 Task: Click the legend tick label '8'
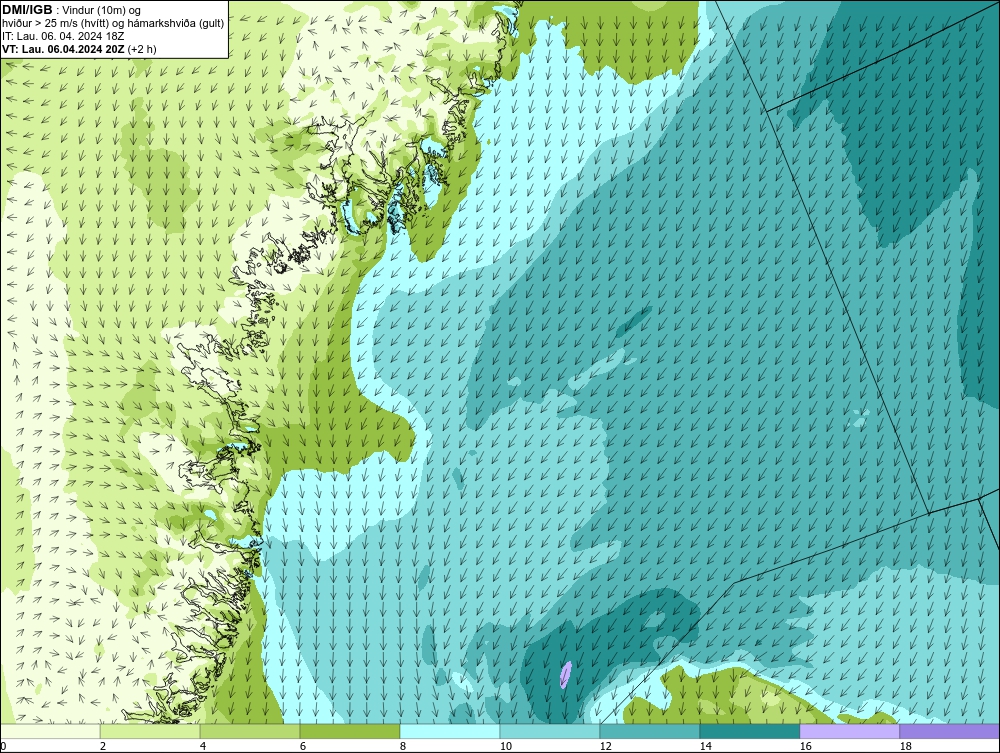click(x=402, y=746)
